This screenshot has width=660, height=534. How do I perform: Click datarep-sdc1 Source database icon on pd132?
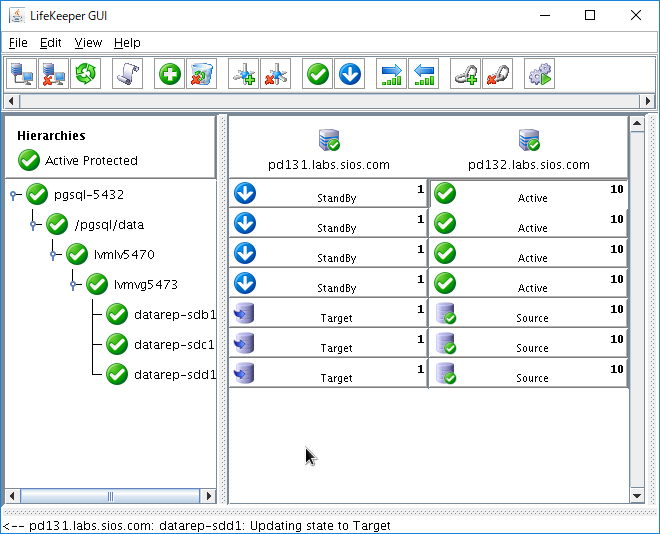[x=446, y=343]
